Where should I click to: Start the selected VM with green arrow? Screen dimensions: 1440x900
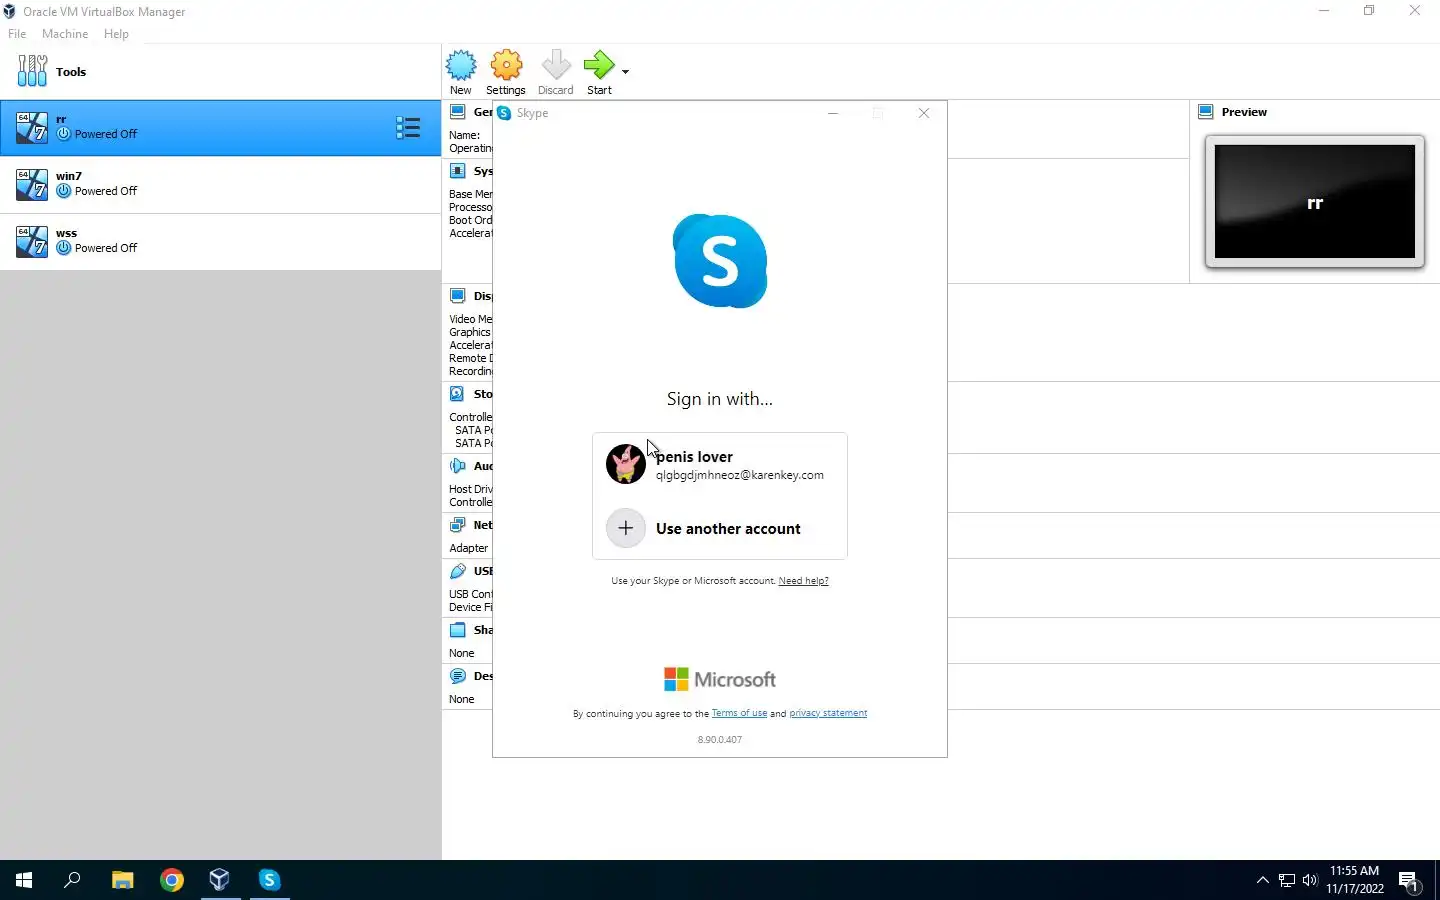click(x=599, y=66)
